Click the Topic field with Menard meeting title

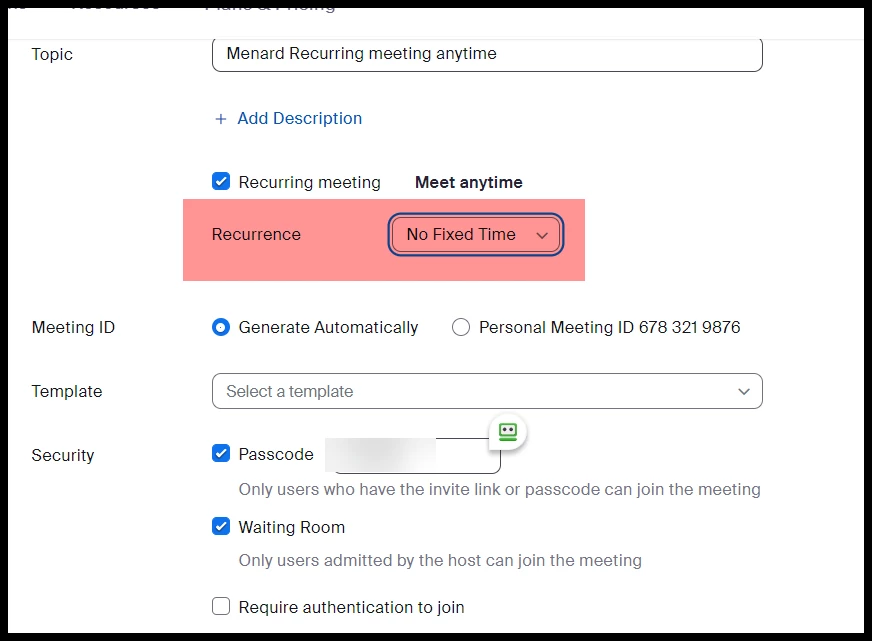(x=487, y=54)
